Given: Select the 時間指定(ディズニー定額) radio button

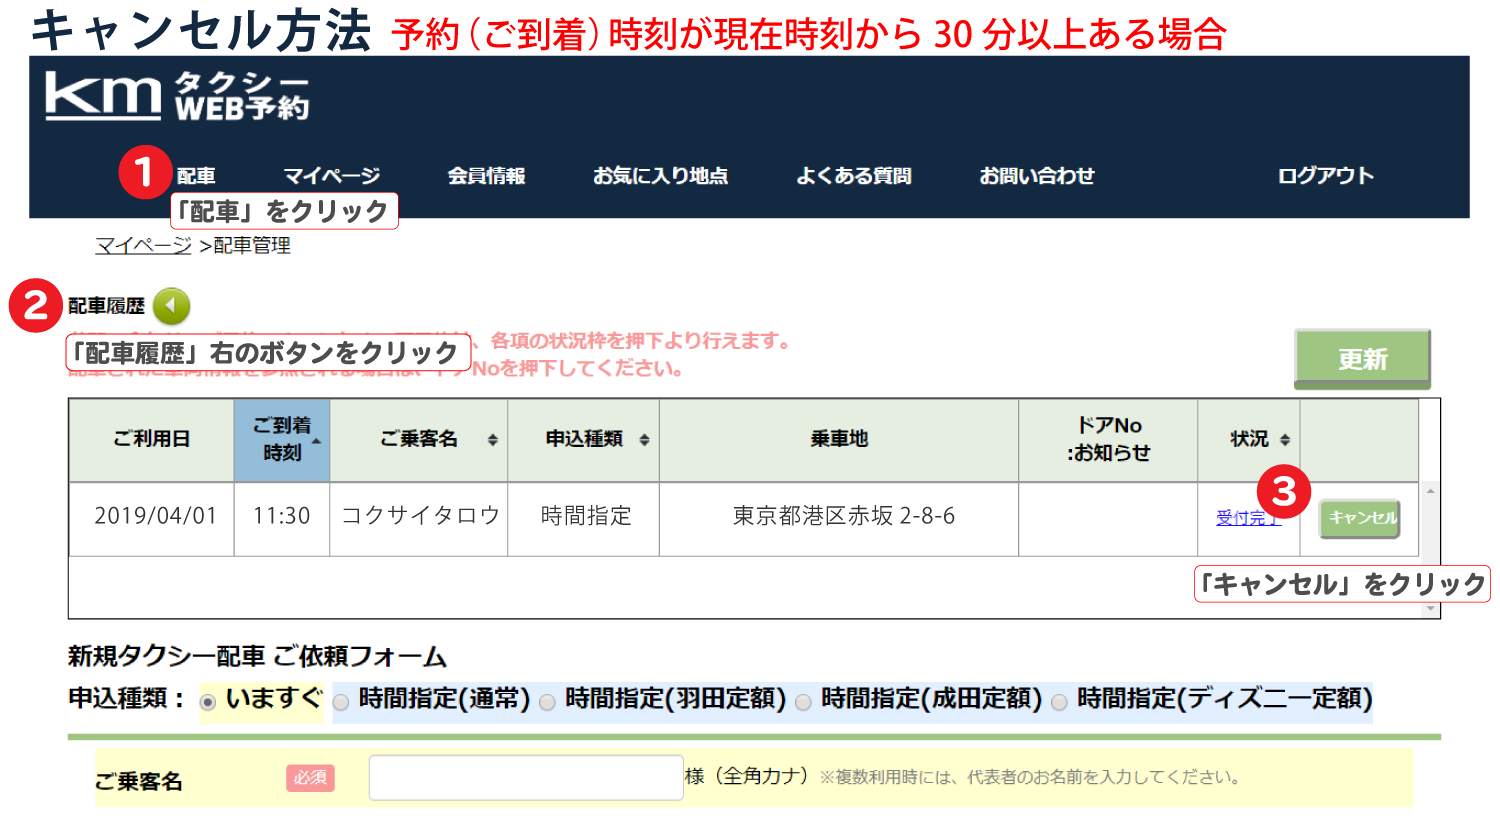Looking at the screenshot, I should [x=1059, y=702].
